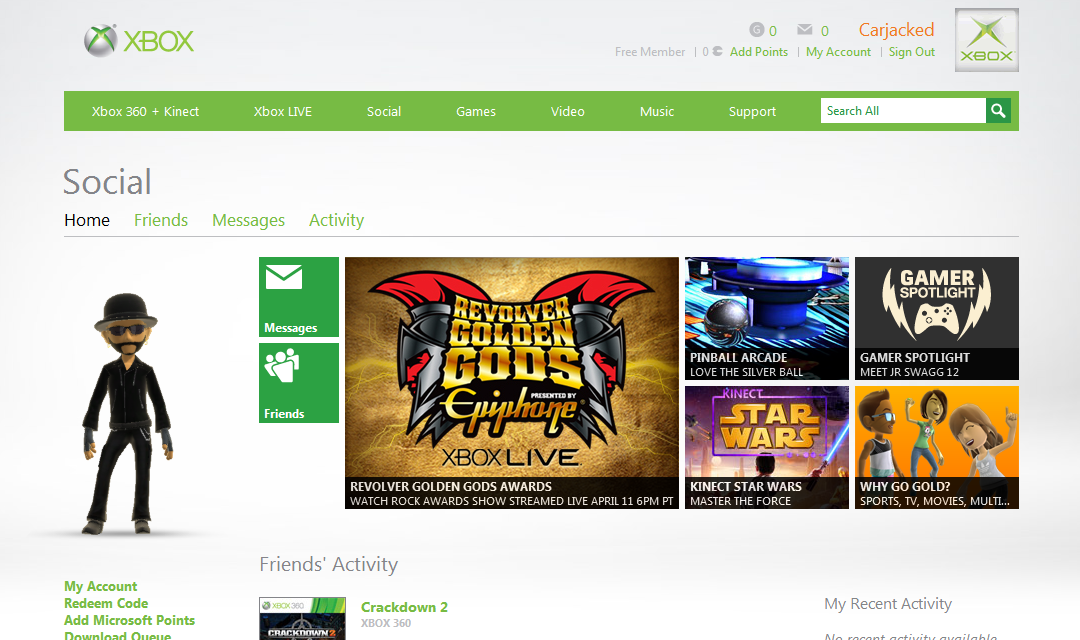
Task: Open the Social menu in navbar
Action: click(x=384, y=112)
